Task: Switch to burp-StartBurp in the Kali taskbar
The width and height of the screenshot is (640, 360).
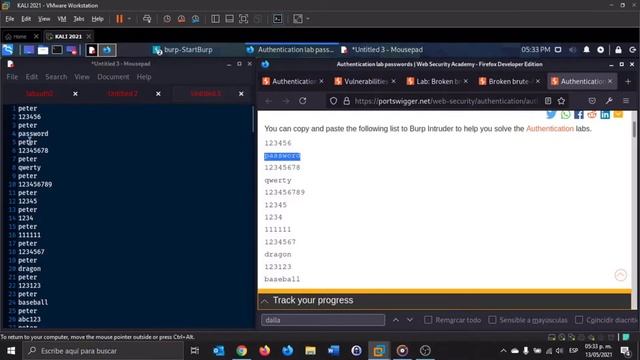Action: (x=182, y=50)
